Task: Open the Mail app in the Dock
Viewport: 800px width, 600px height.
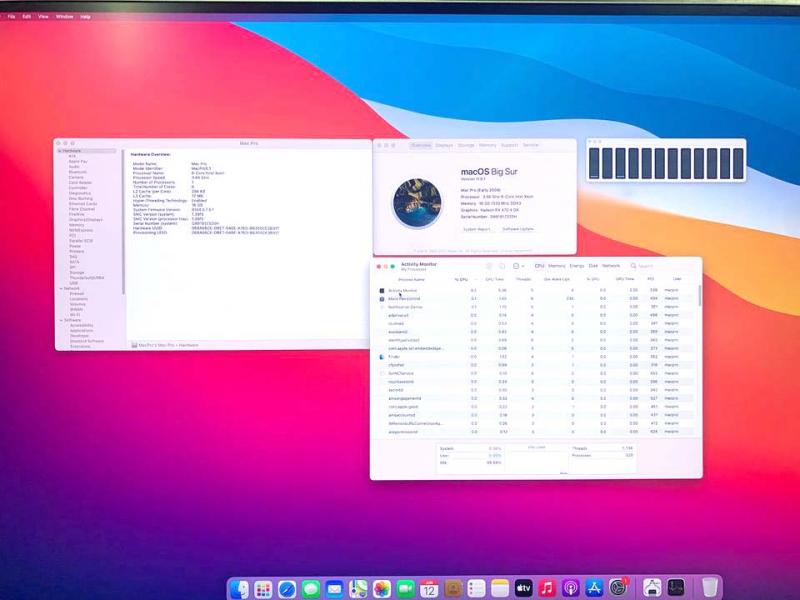Action: click(x=334, y=589)
